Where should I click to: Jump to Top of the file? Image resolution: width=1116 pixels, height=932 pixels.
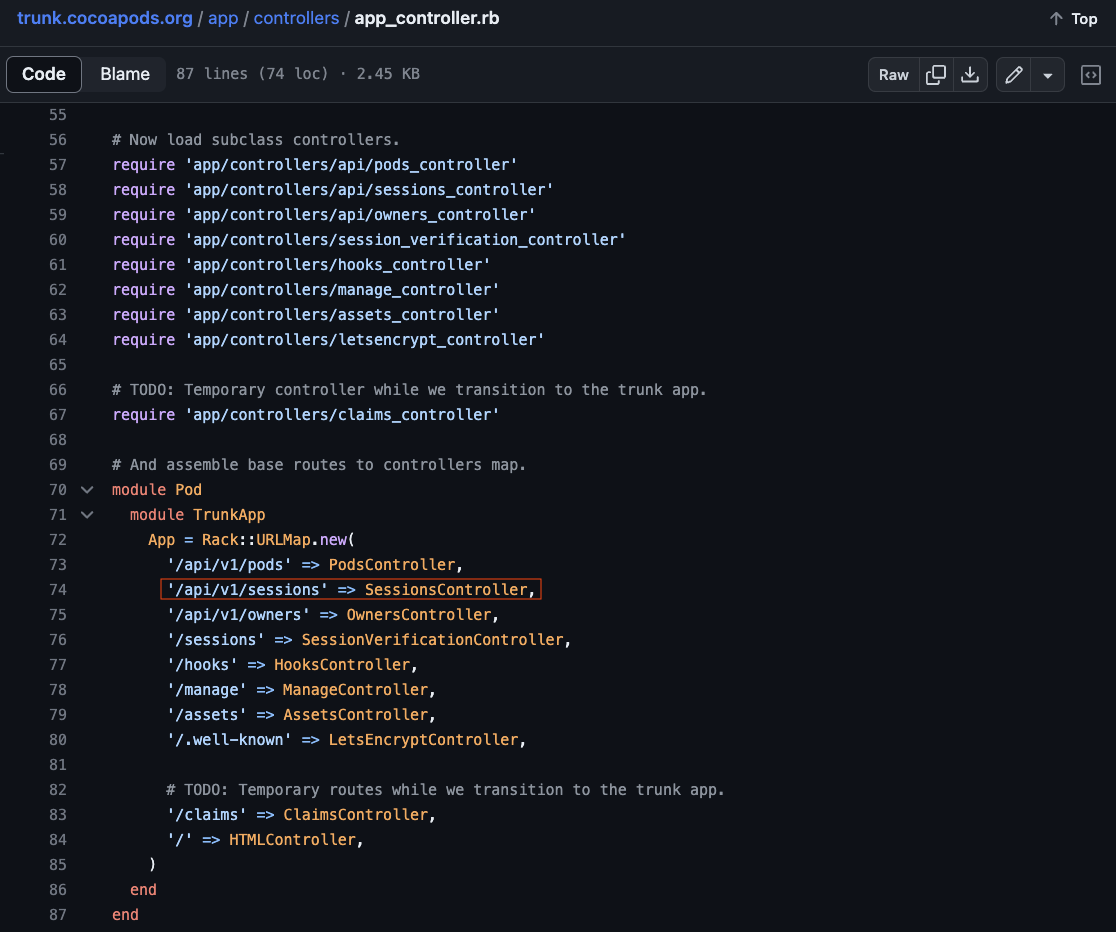coord(1073,19)
